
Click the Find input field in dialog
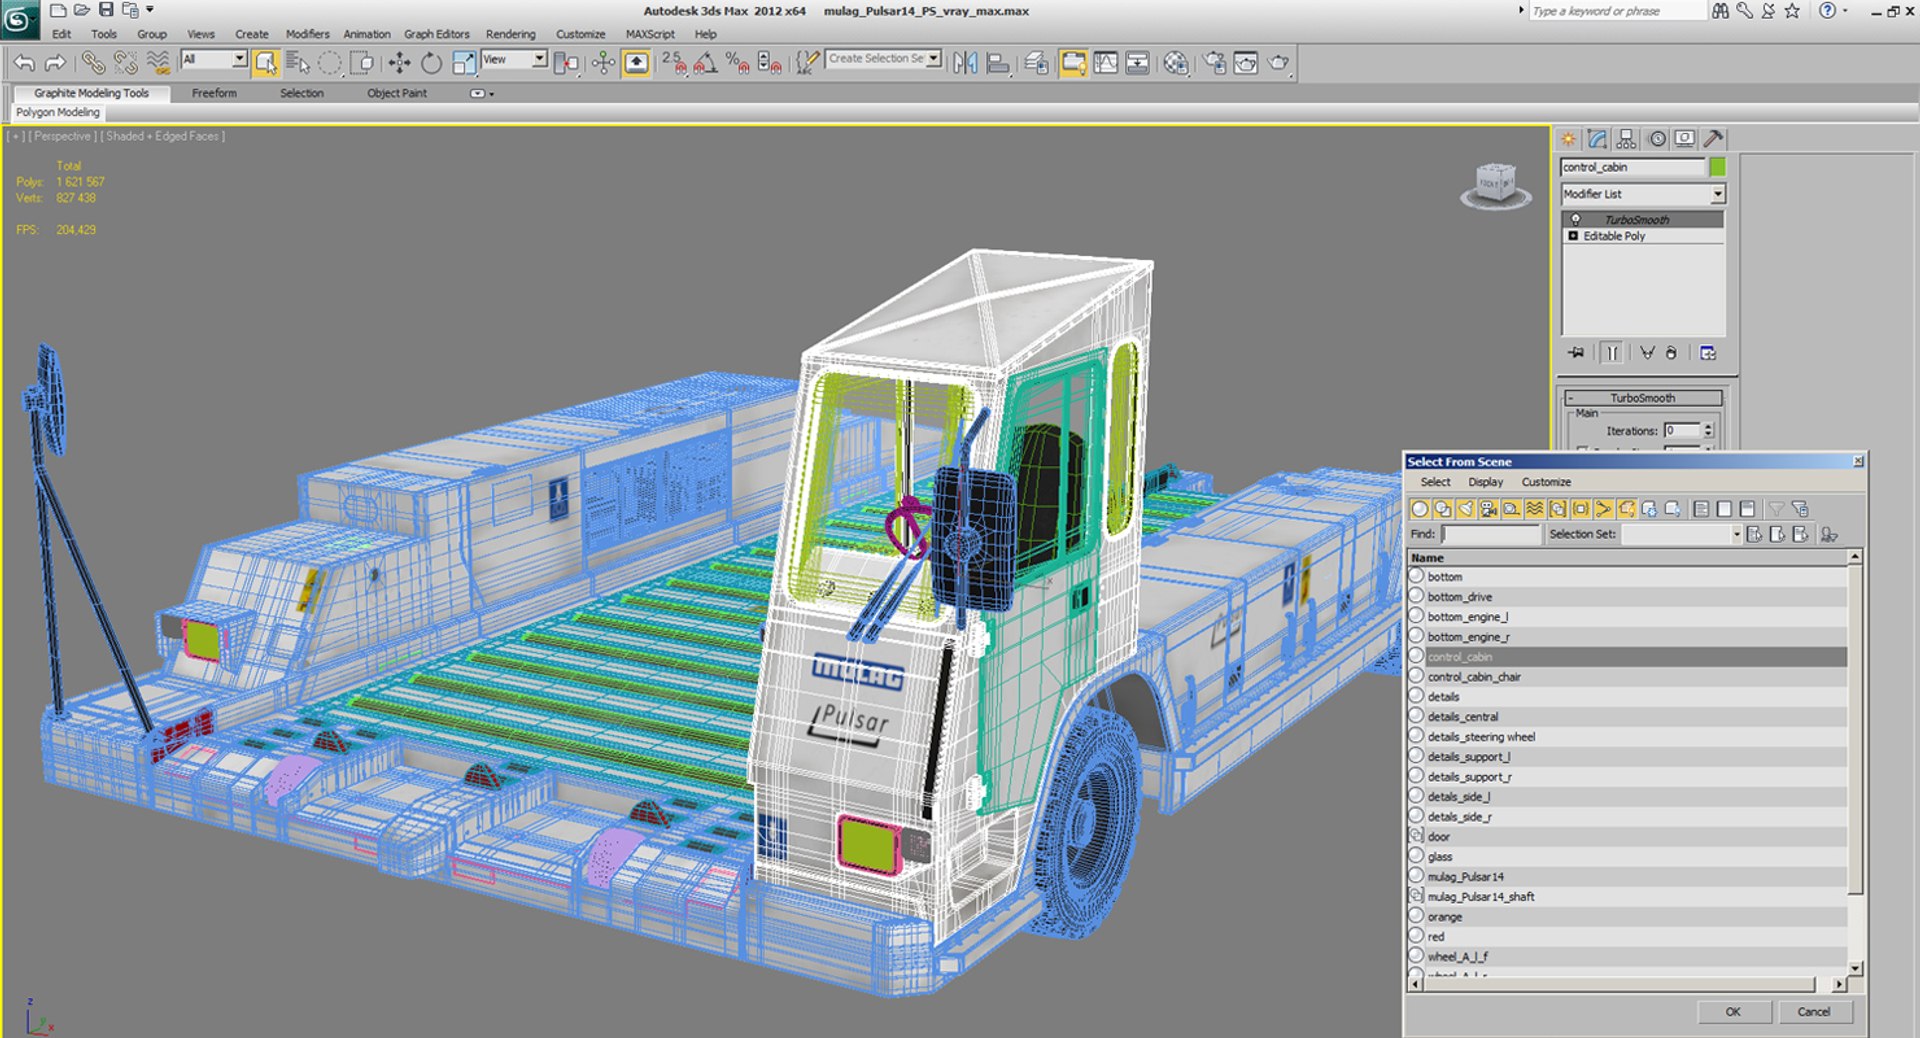pyautogui.click(x=1492, y=535)
